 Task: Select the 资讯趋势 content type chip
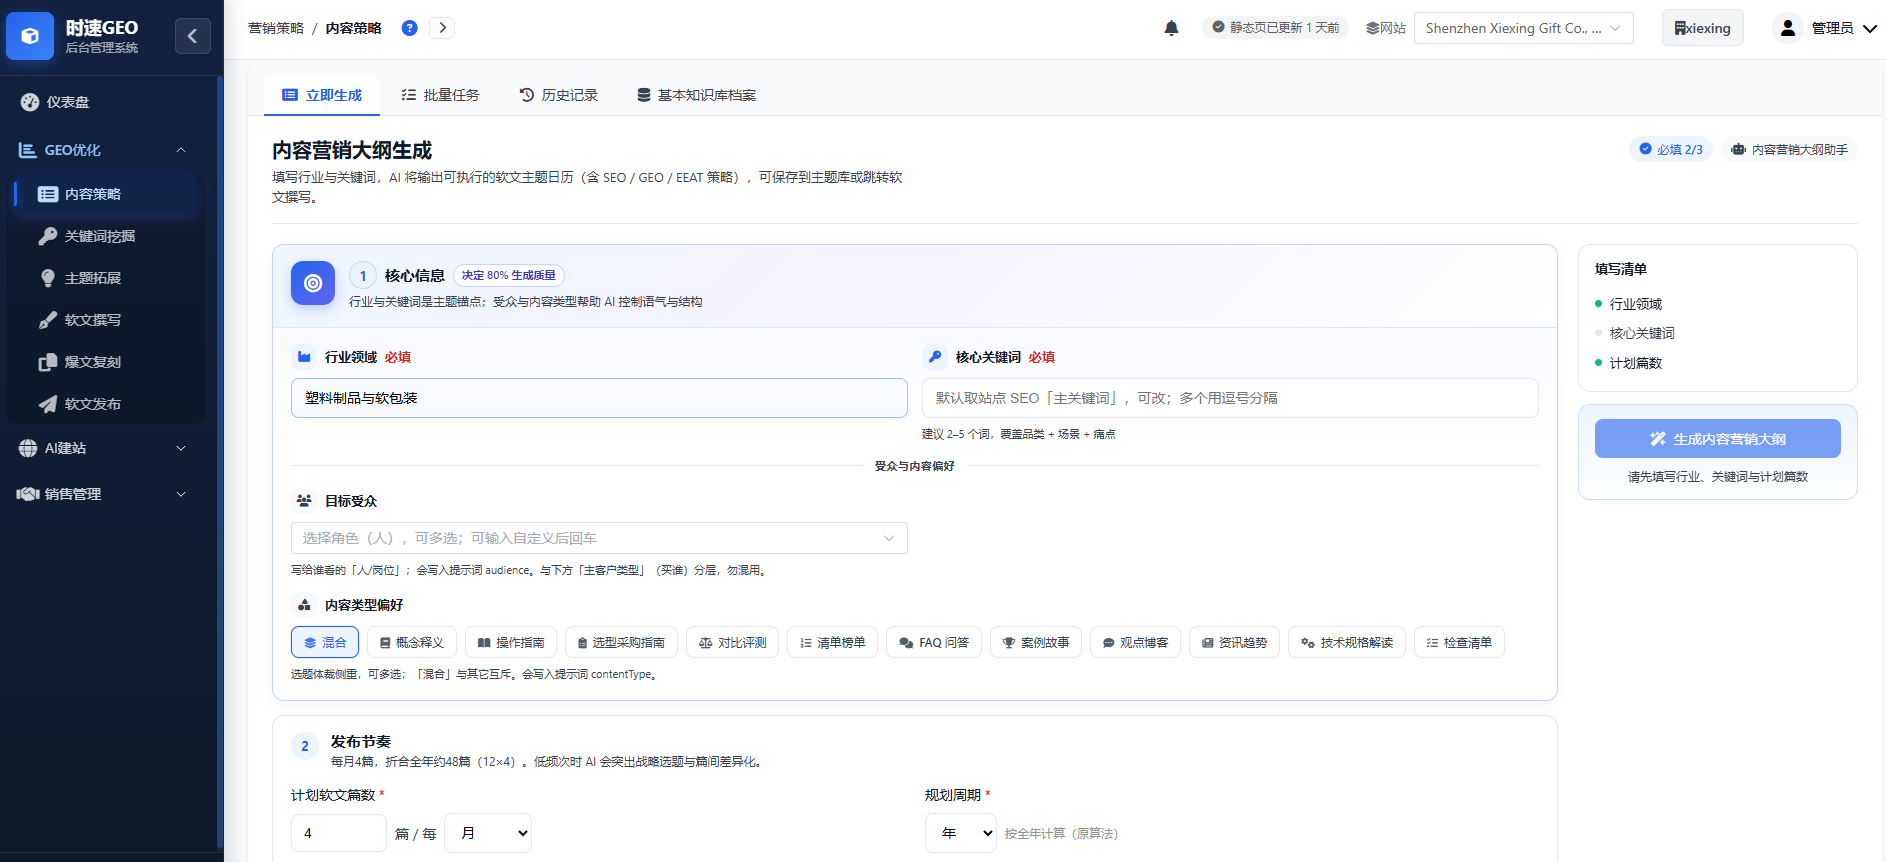click(x=1234, y=642)
